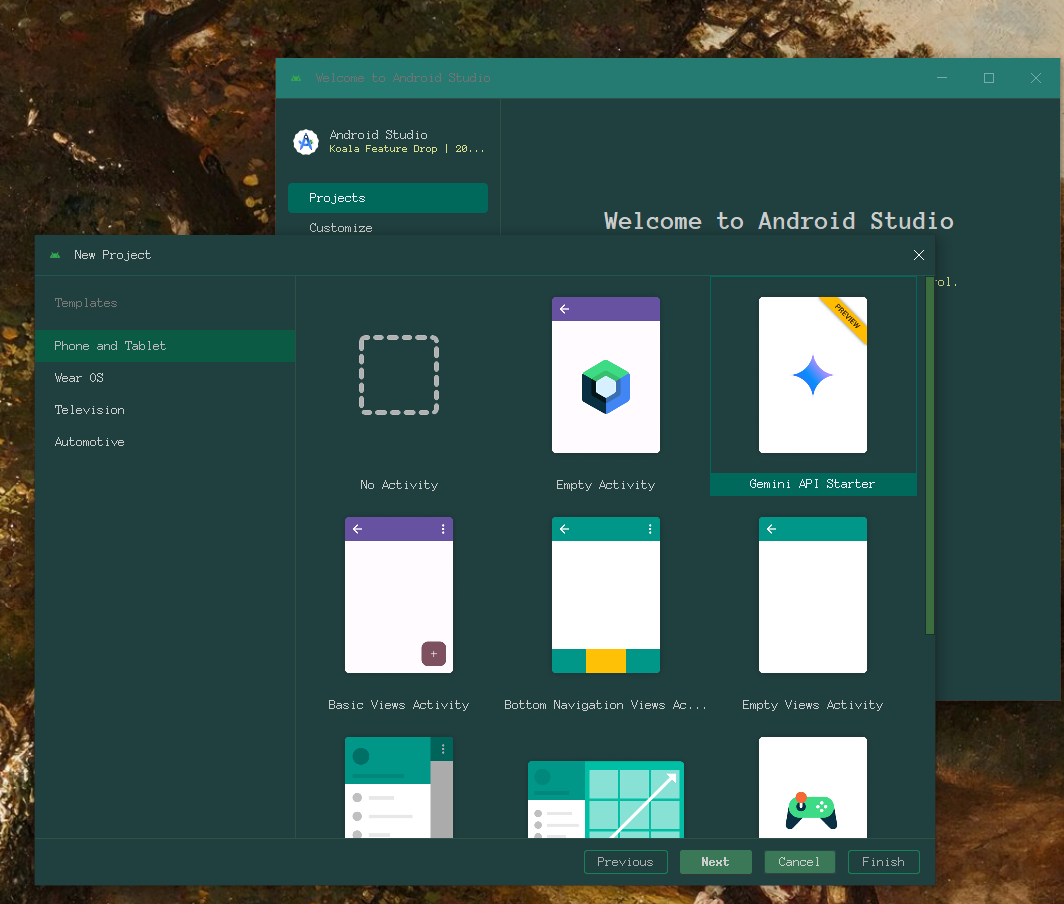Switch to Television templates

coord(165,410)
